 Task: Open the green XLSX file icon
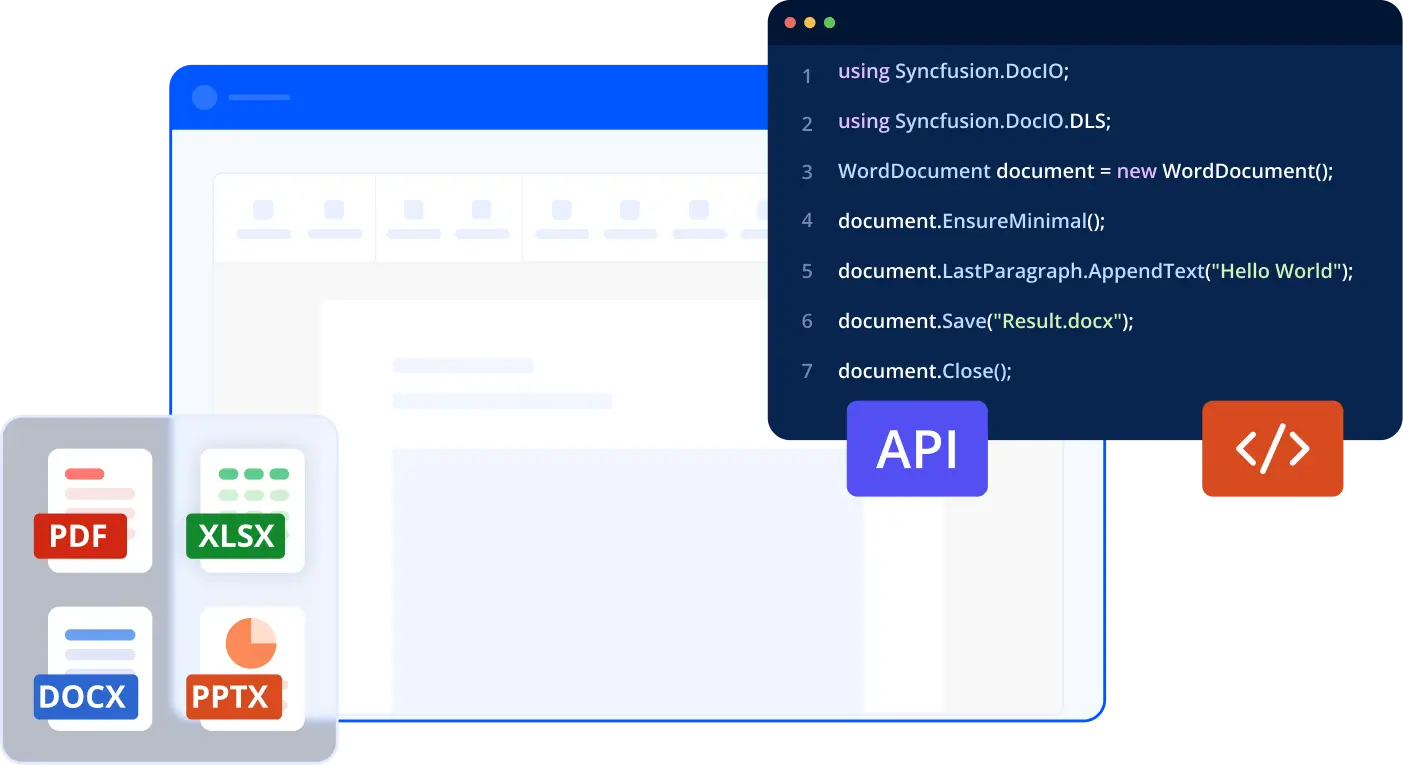coord(244,511)
